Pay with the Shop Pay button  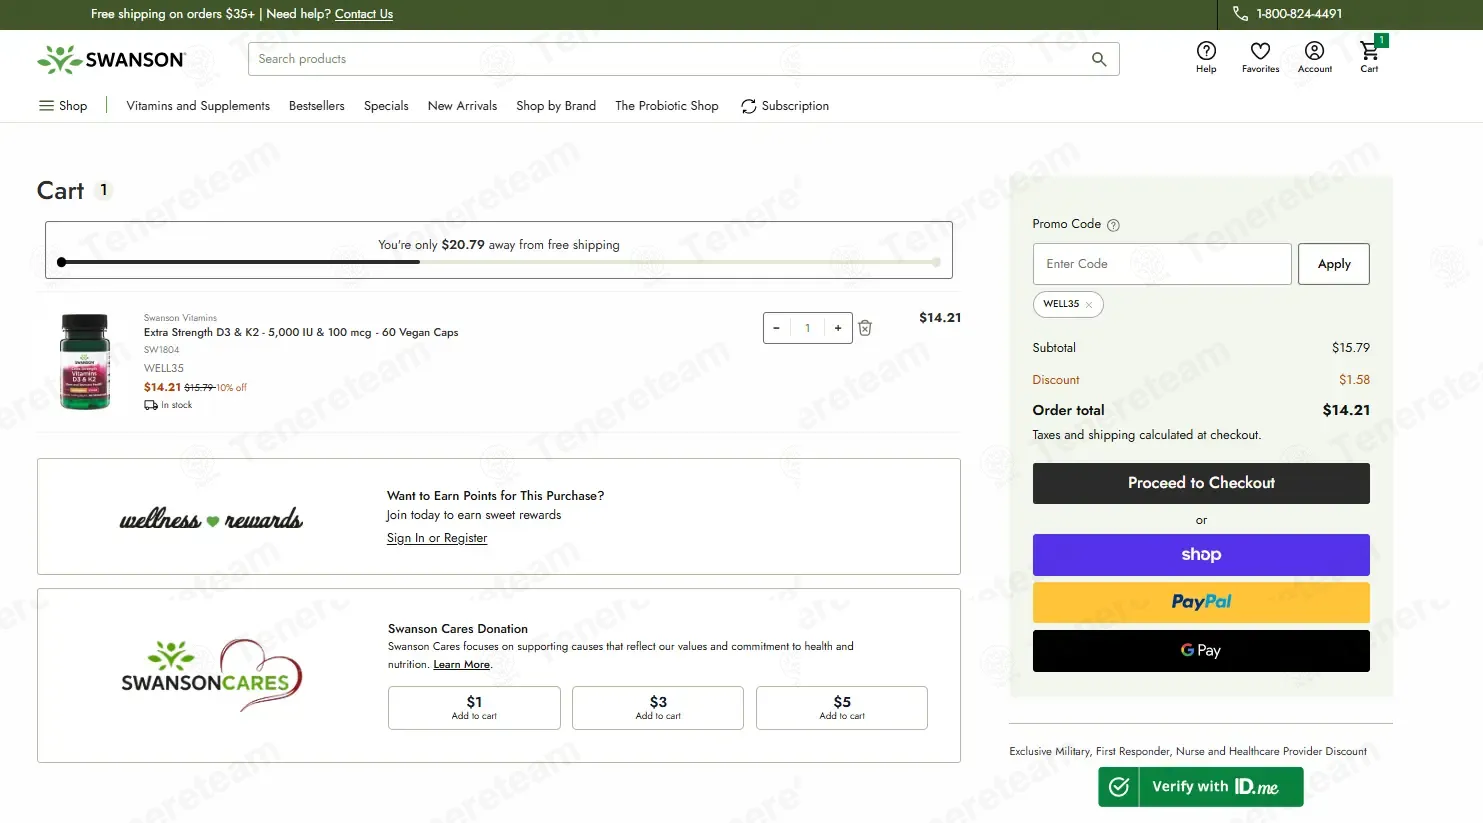coord(1201,555)
